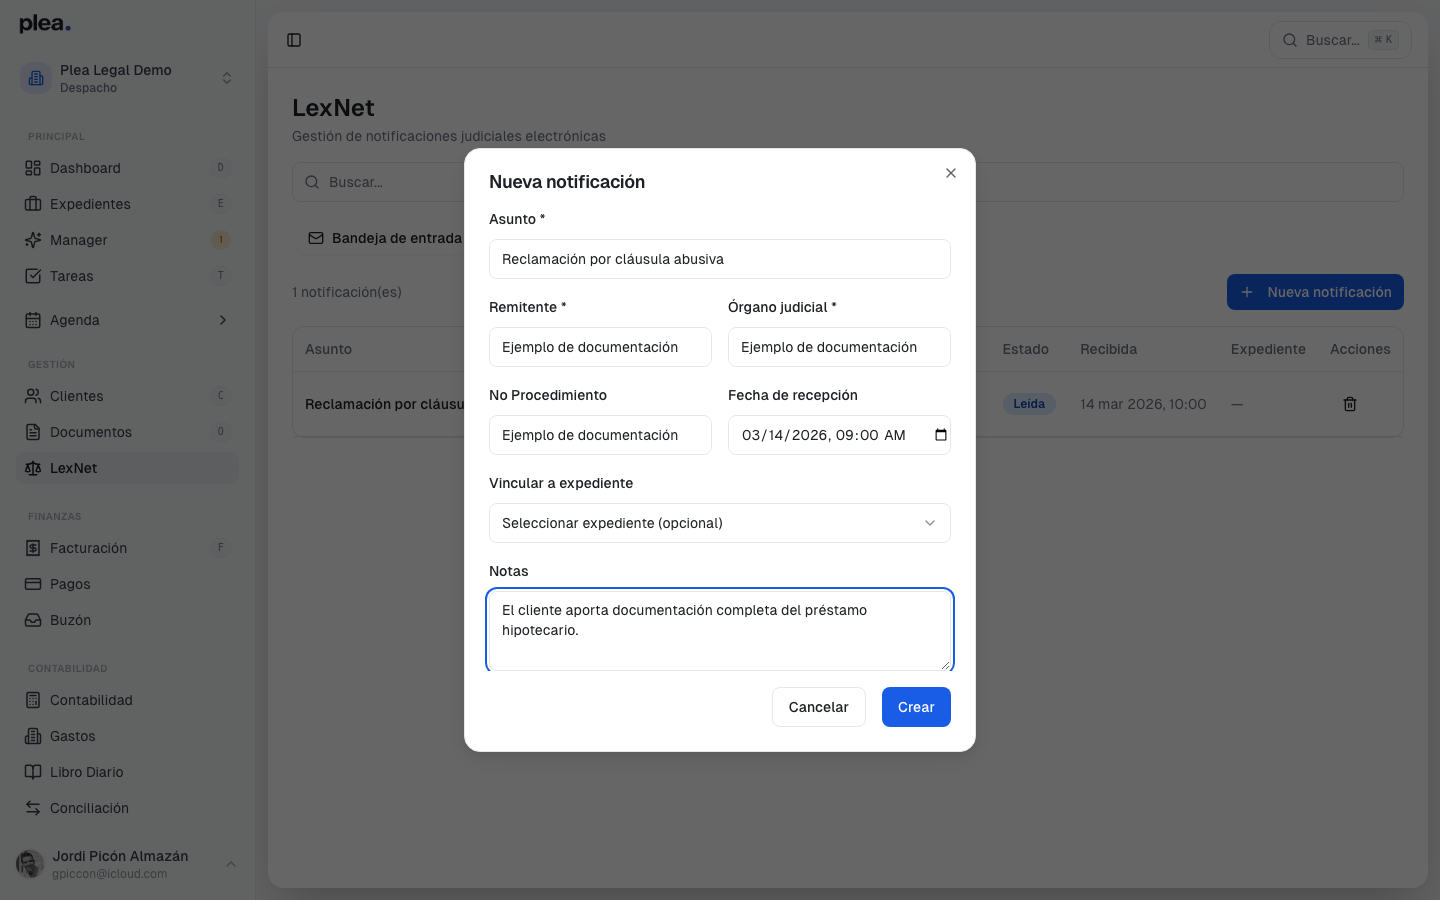
Task: Click the Plea Legal Demo building icon
Action: coord(36,78)
